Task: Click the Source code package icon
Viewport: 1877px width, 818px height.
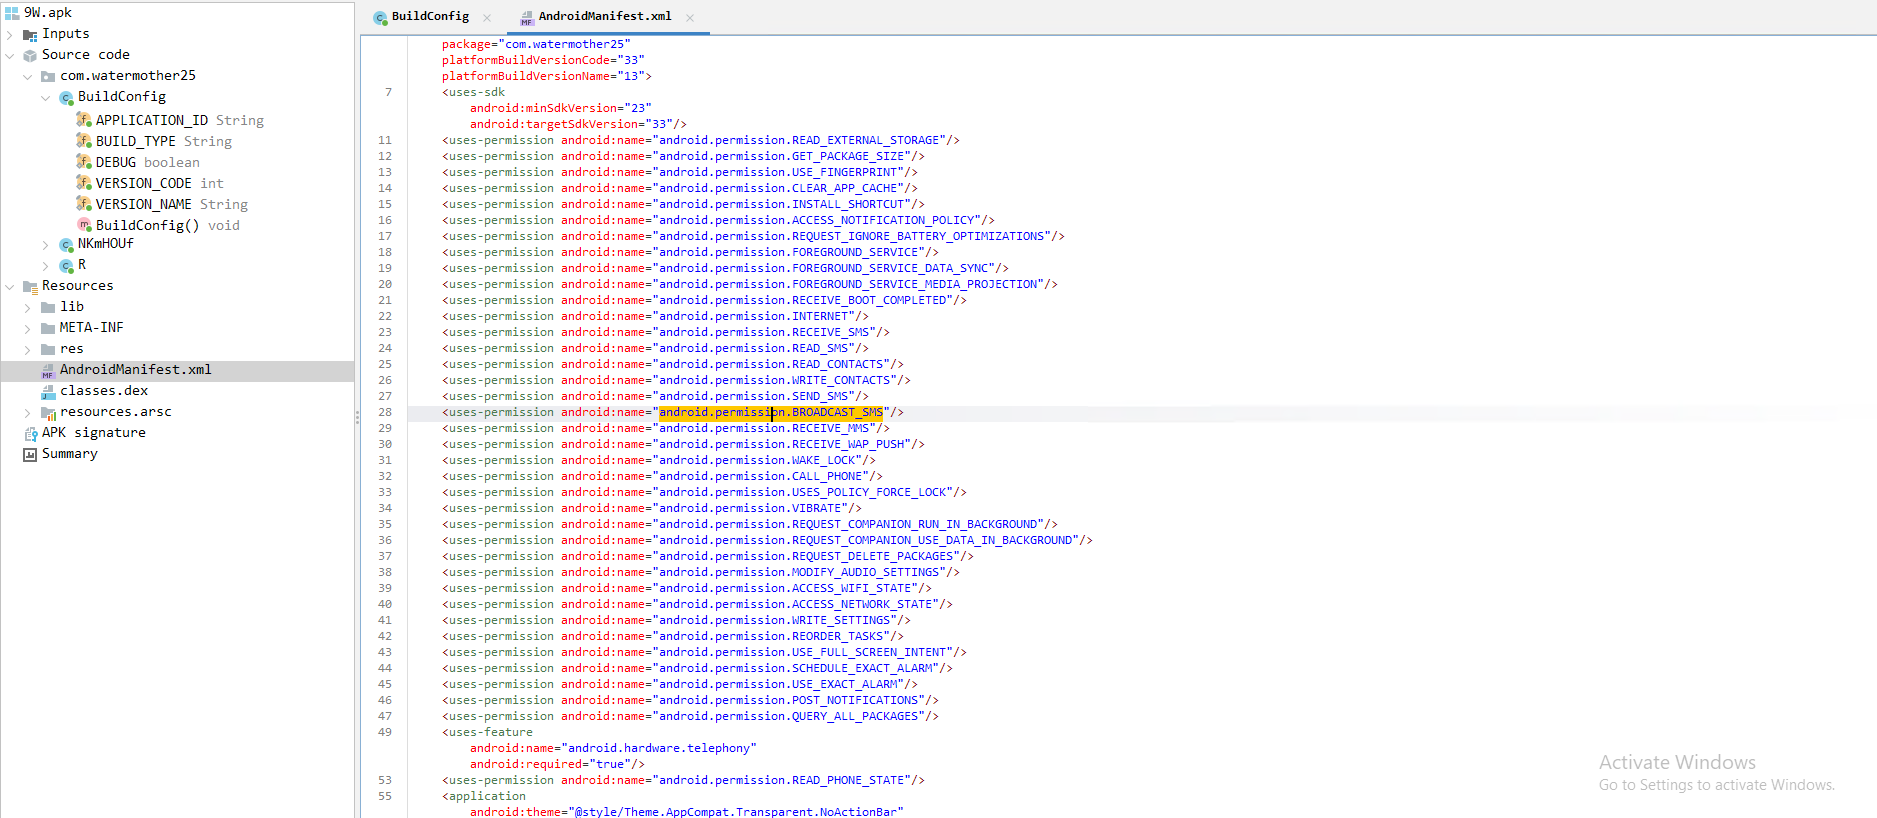Action: tap(30, 56)
